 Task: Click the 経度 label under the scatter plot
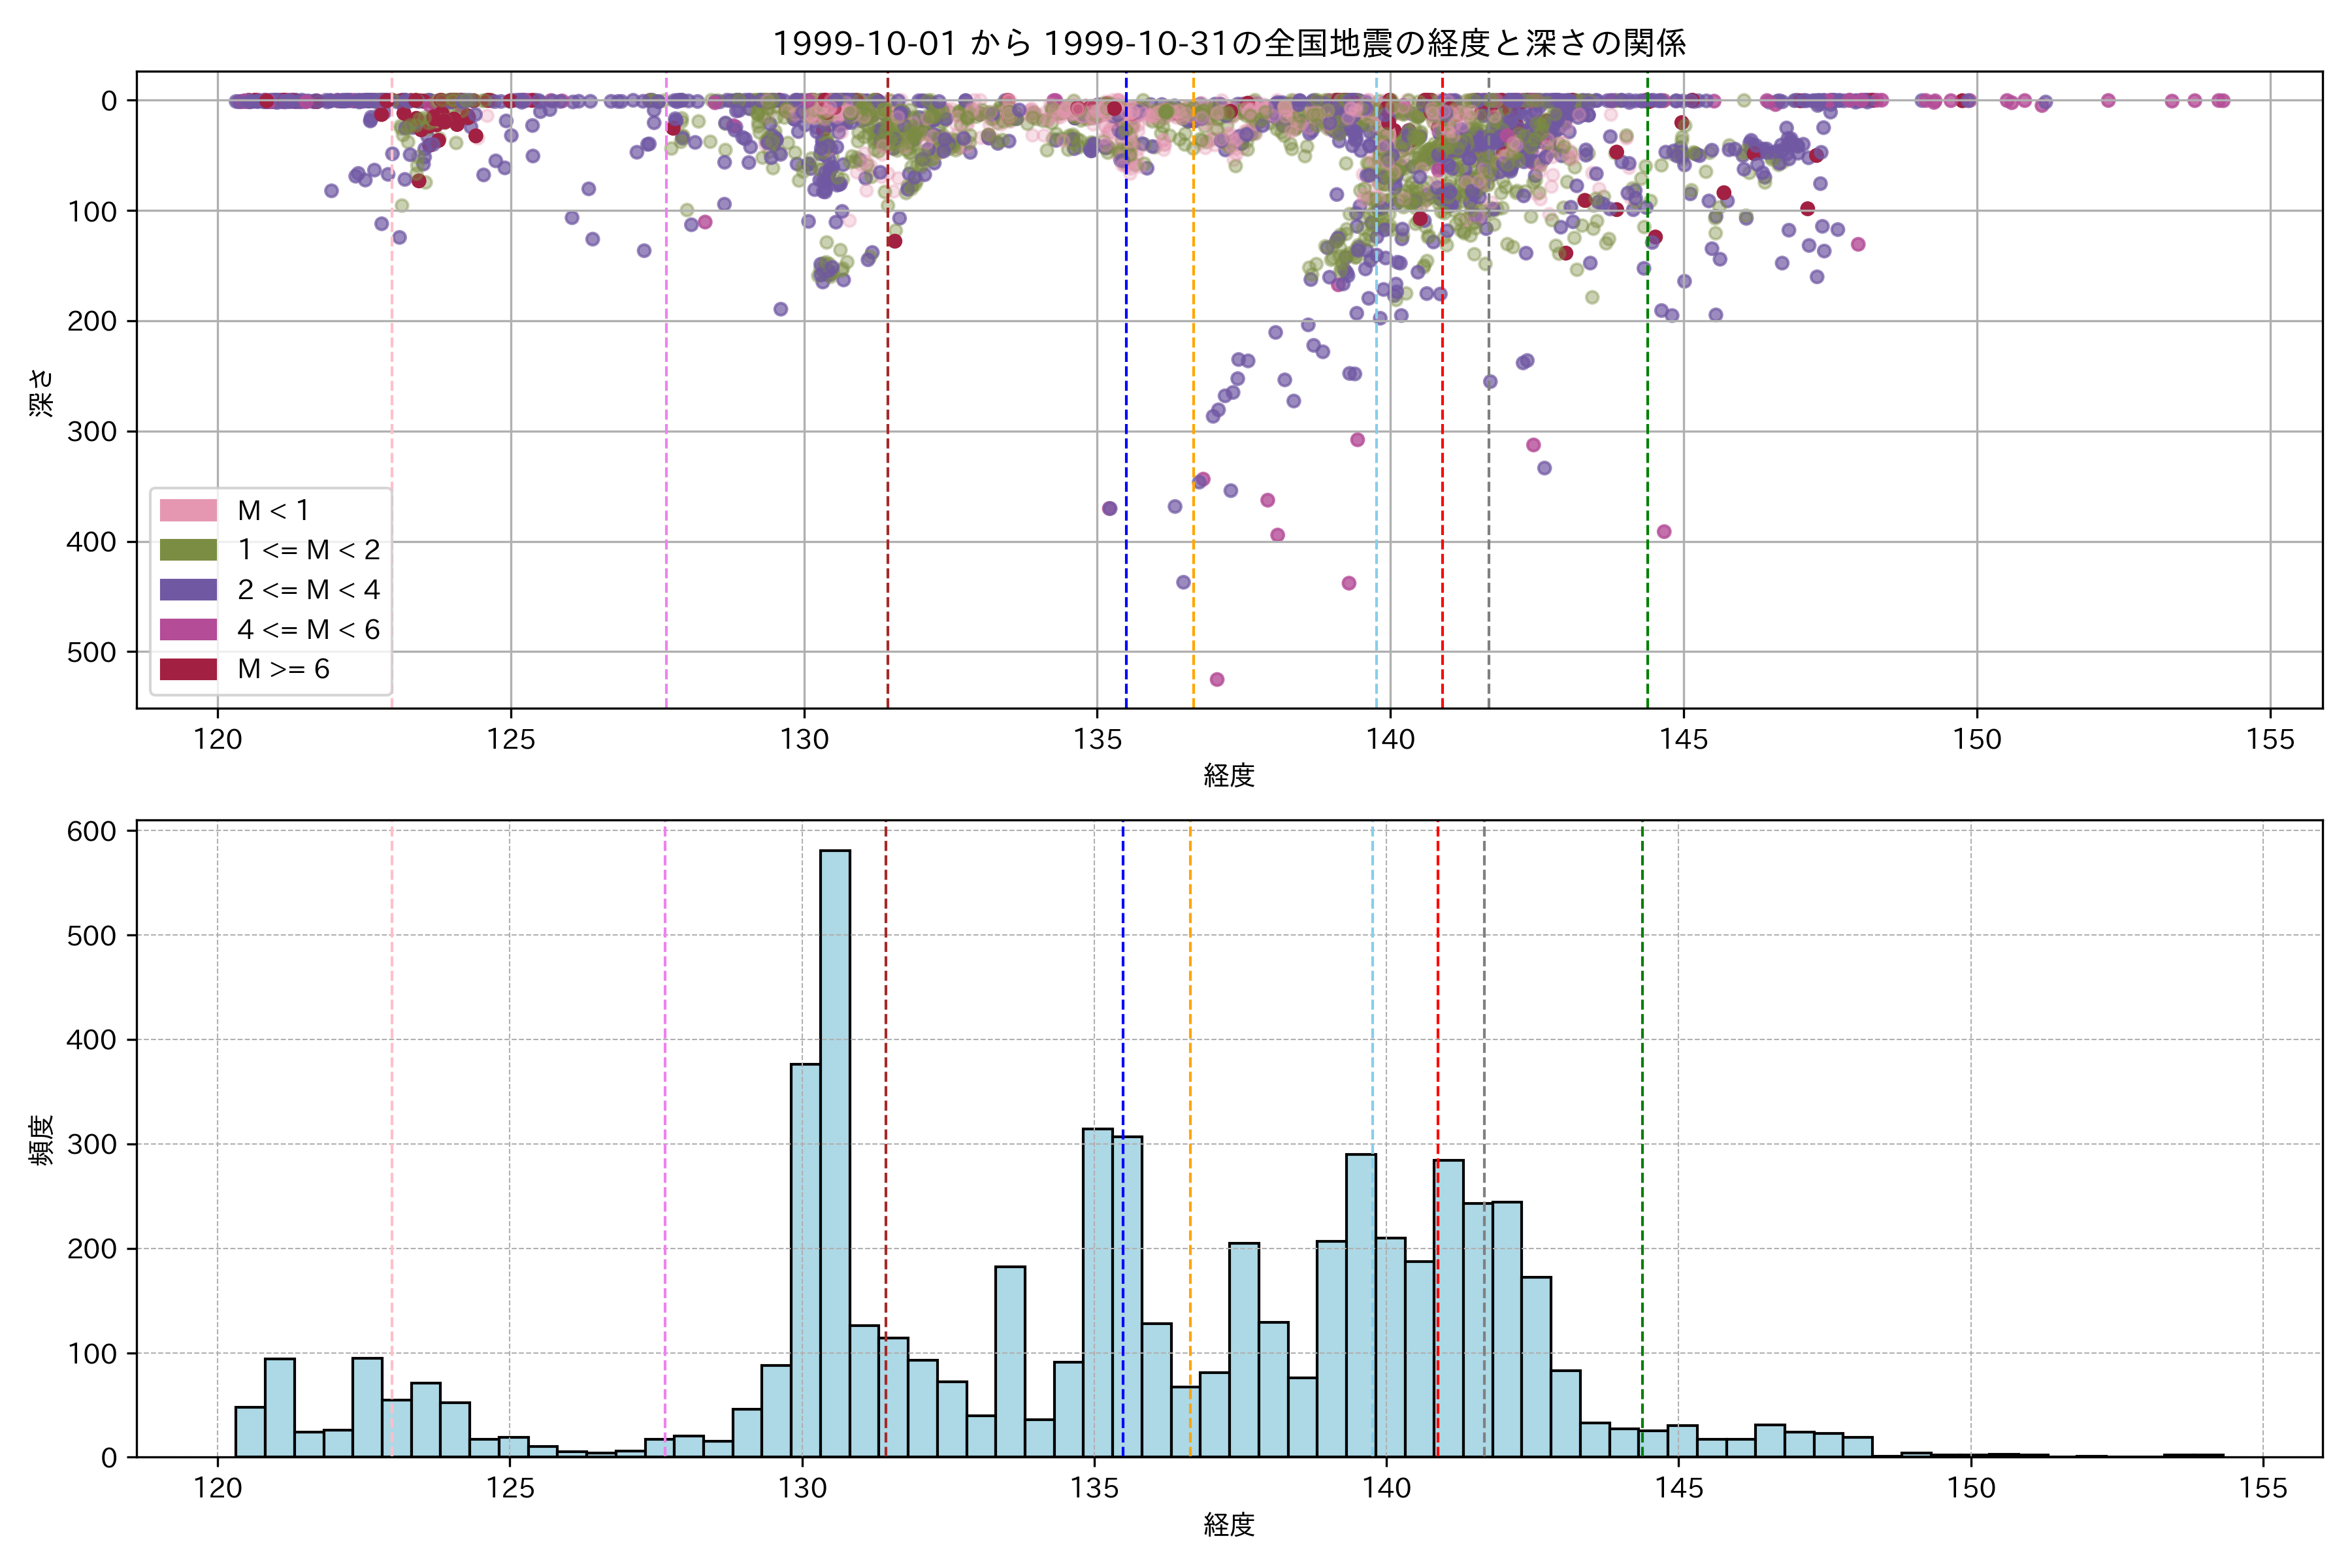[1229, 775]
